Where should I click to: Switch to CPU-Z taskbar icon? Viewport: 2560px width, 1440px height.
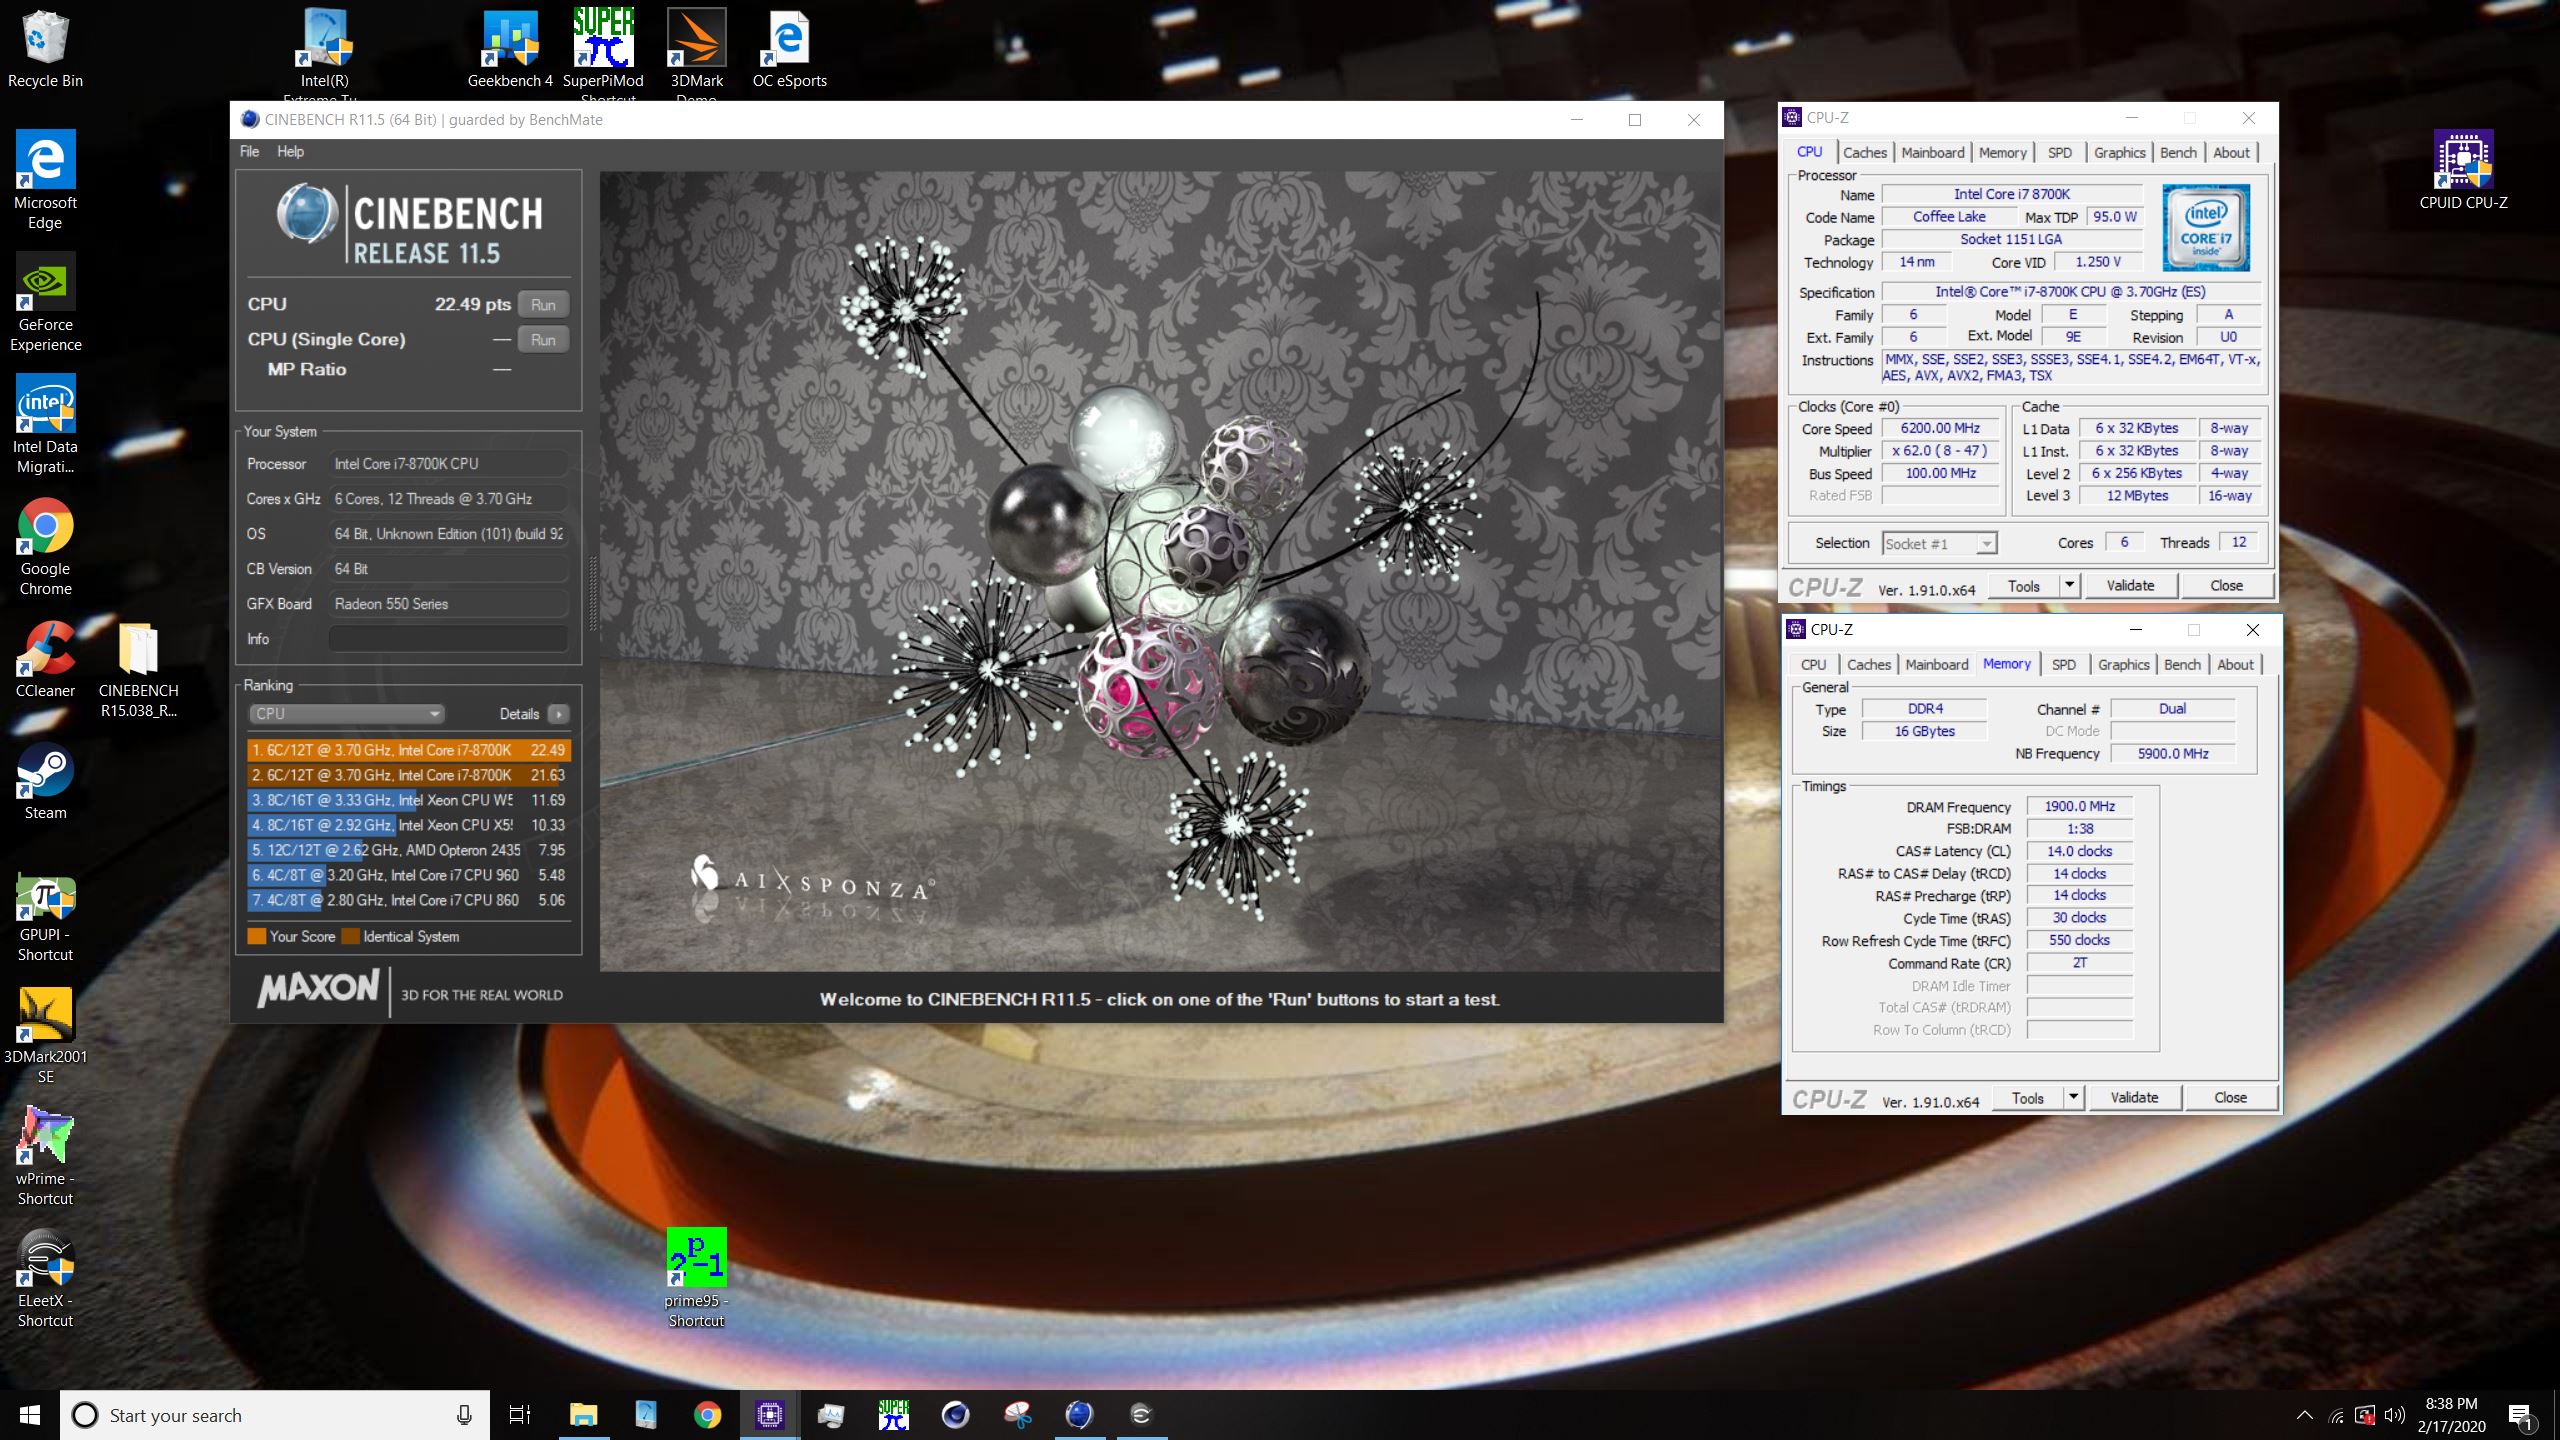[x=769, y=1415]
